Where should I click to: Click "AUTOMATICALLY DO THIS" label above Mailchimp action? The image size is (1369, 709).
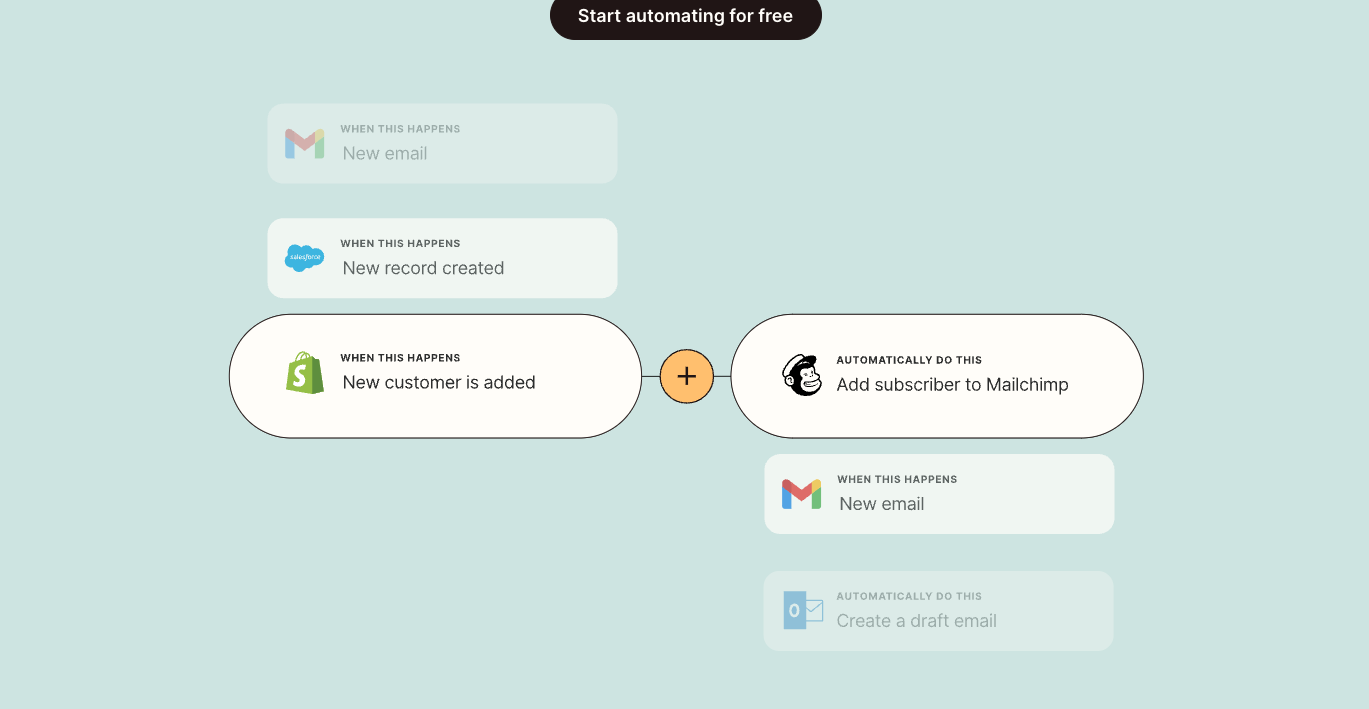tap(909, 360)
